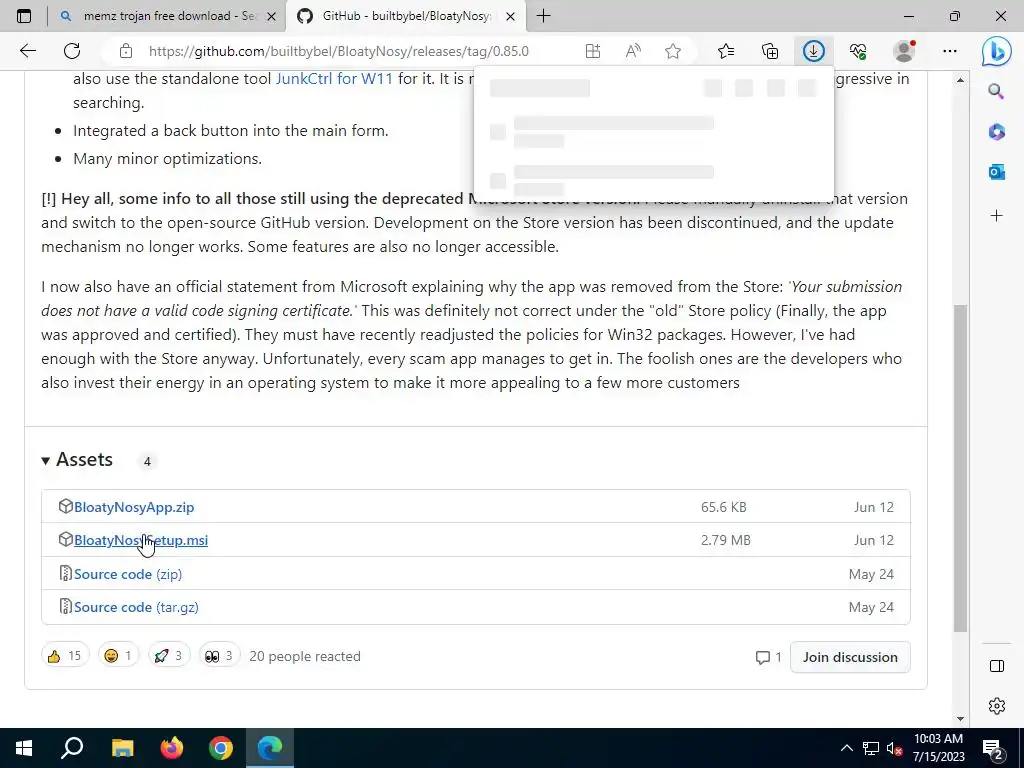This screenshot has width=1024, height=768.
Task: Go back to the previous page
Action: pyautogui.click(x=27, y=51)
